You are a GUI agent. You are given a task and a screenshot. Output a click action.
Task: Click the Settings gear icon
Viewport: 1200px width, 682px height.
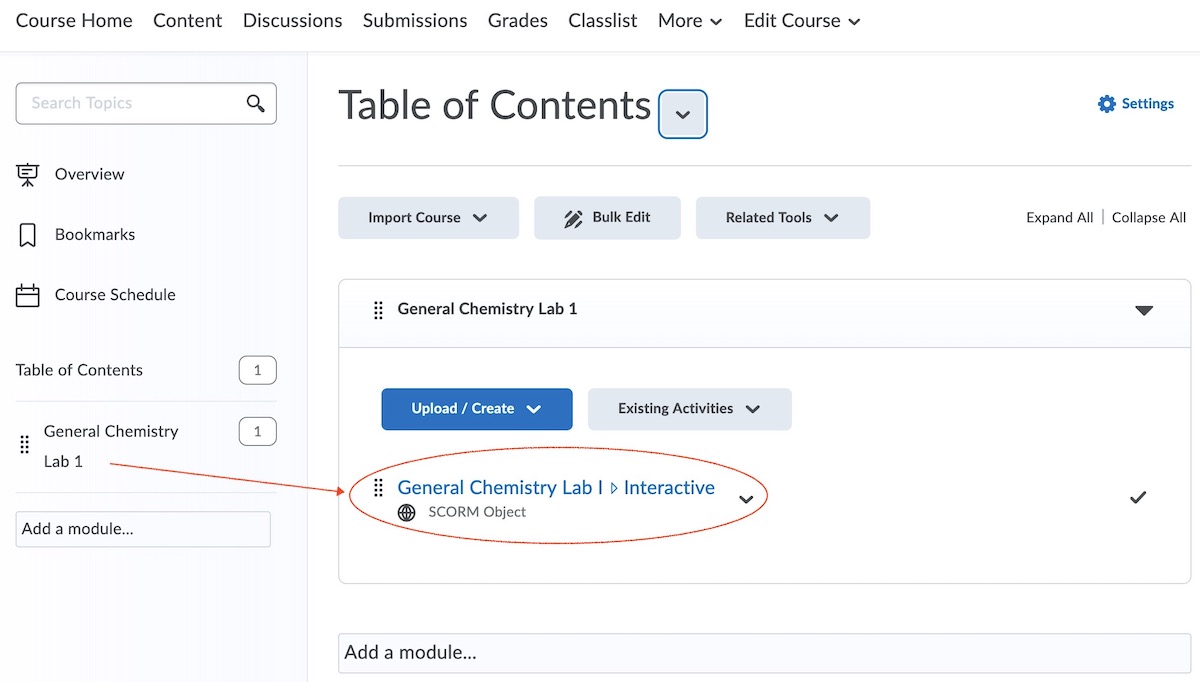coord(1106,104)
